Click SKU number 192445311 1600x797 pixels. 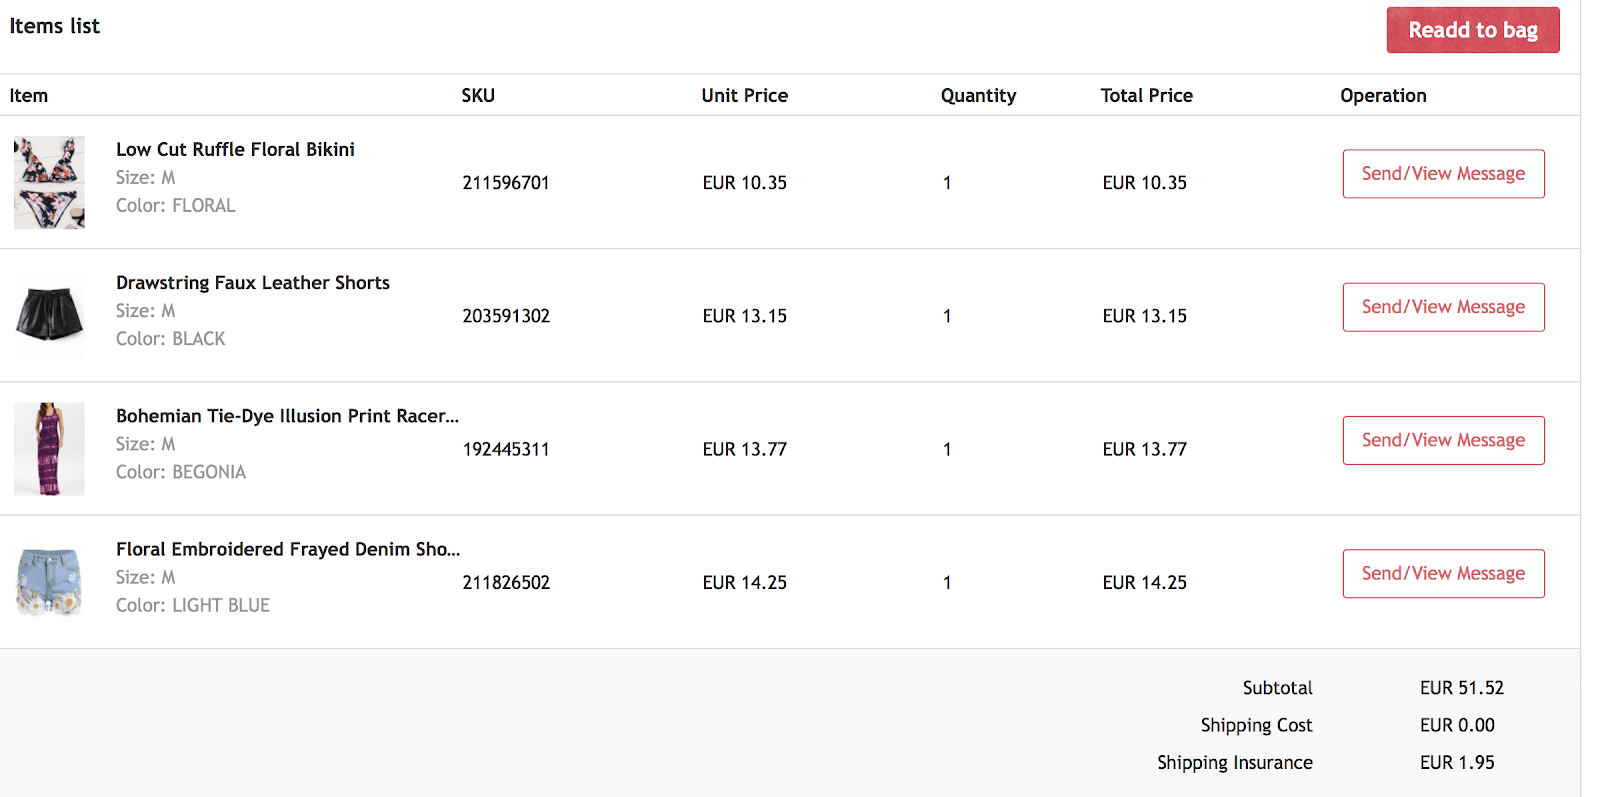(506, 449)
